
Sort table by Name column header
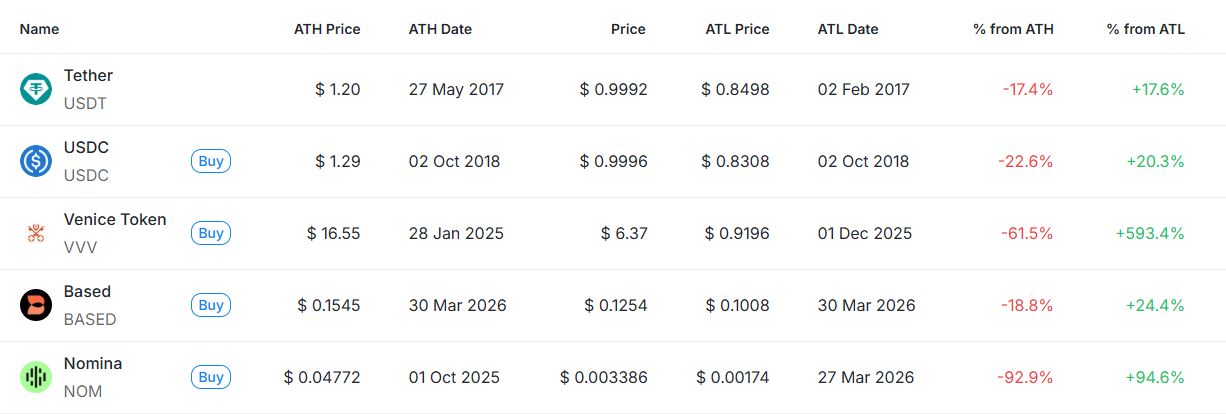coord(39,29)
